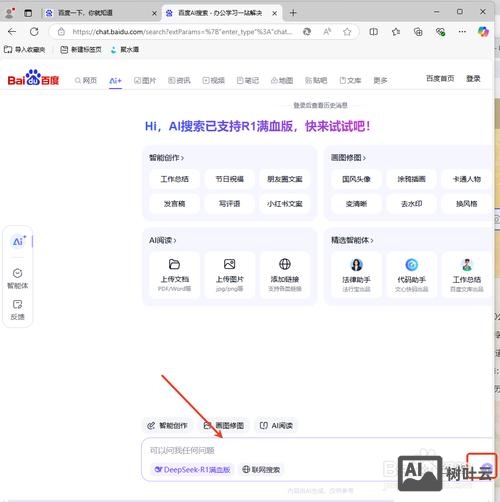Reload the page with the refresh icon
This screenshot has width=500, height=502.
34,32
